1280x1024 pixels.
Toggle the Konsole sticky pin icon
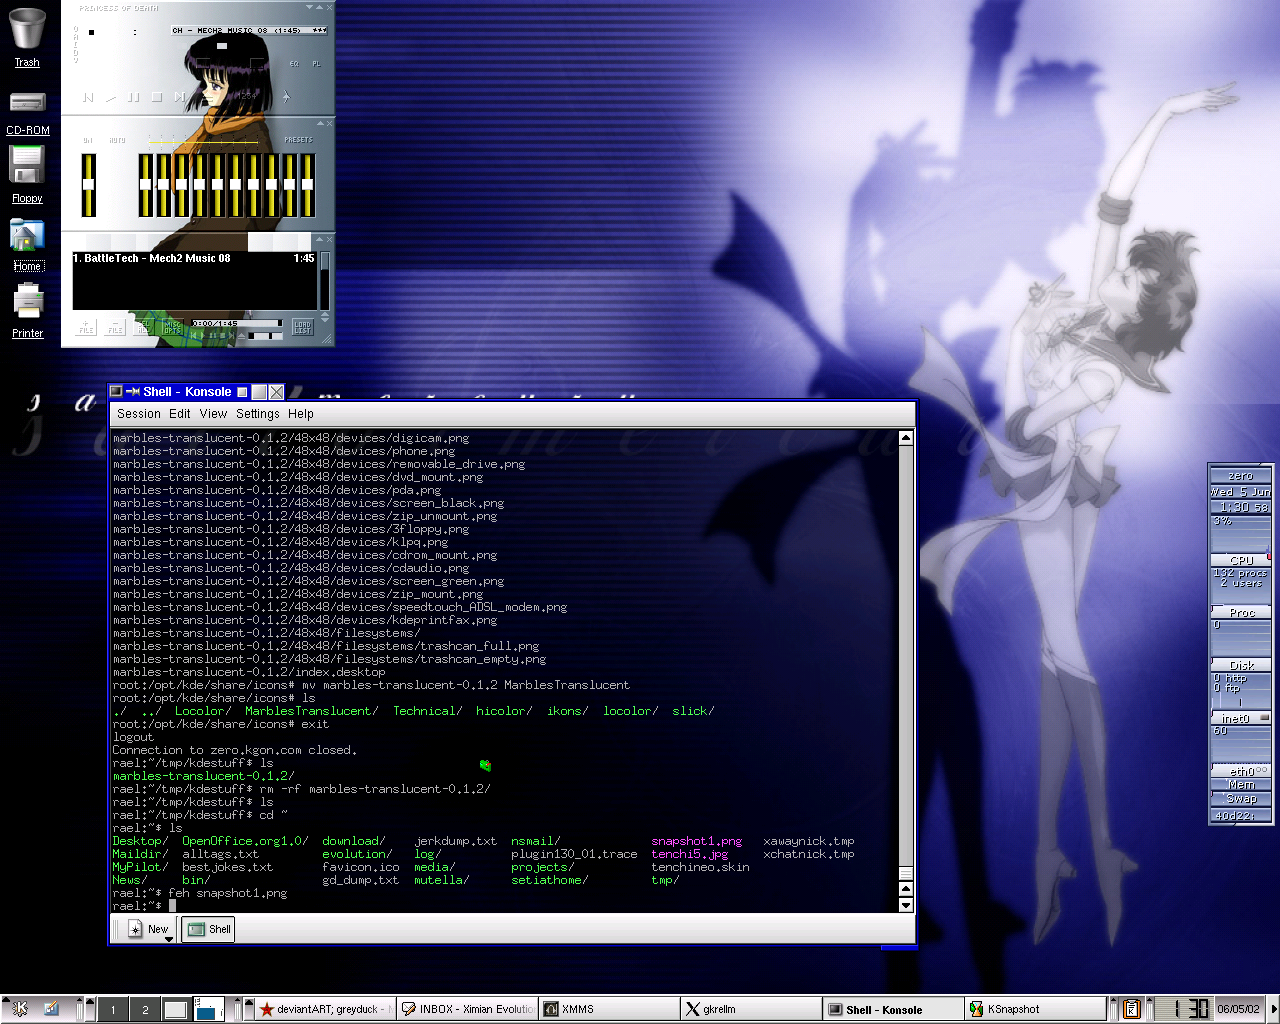tap(133, 392)
